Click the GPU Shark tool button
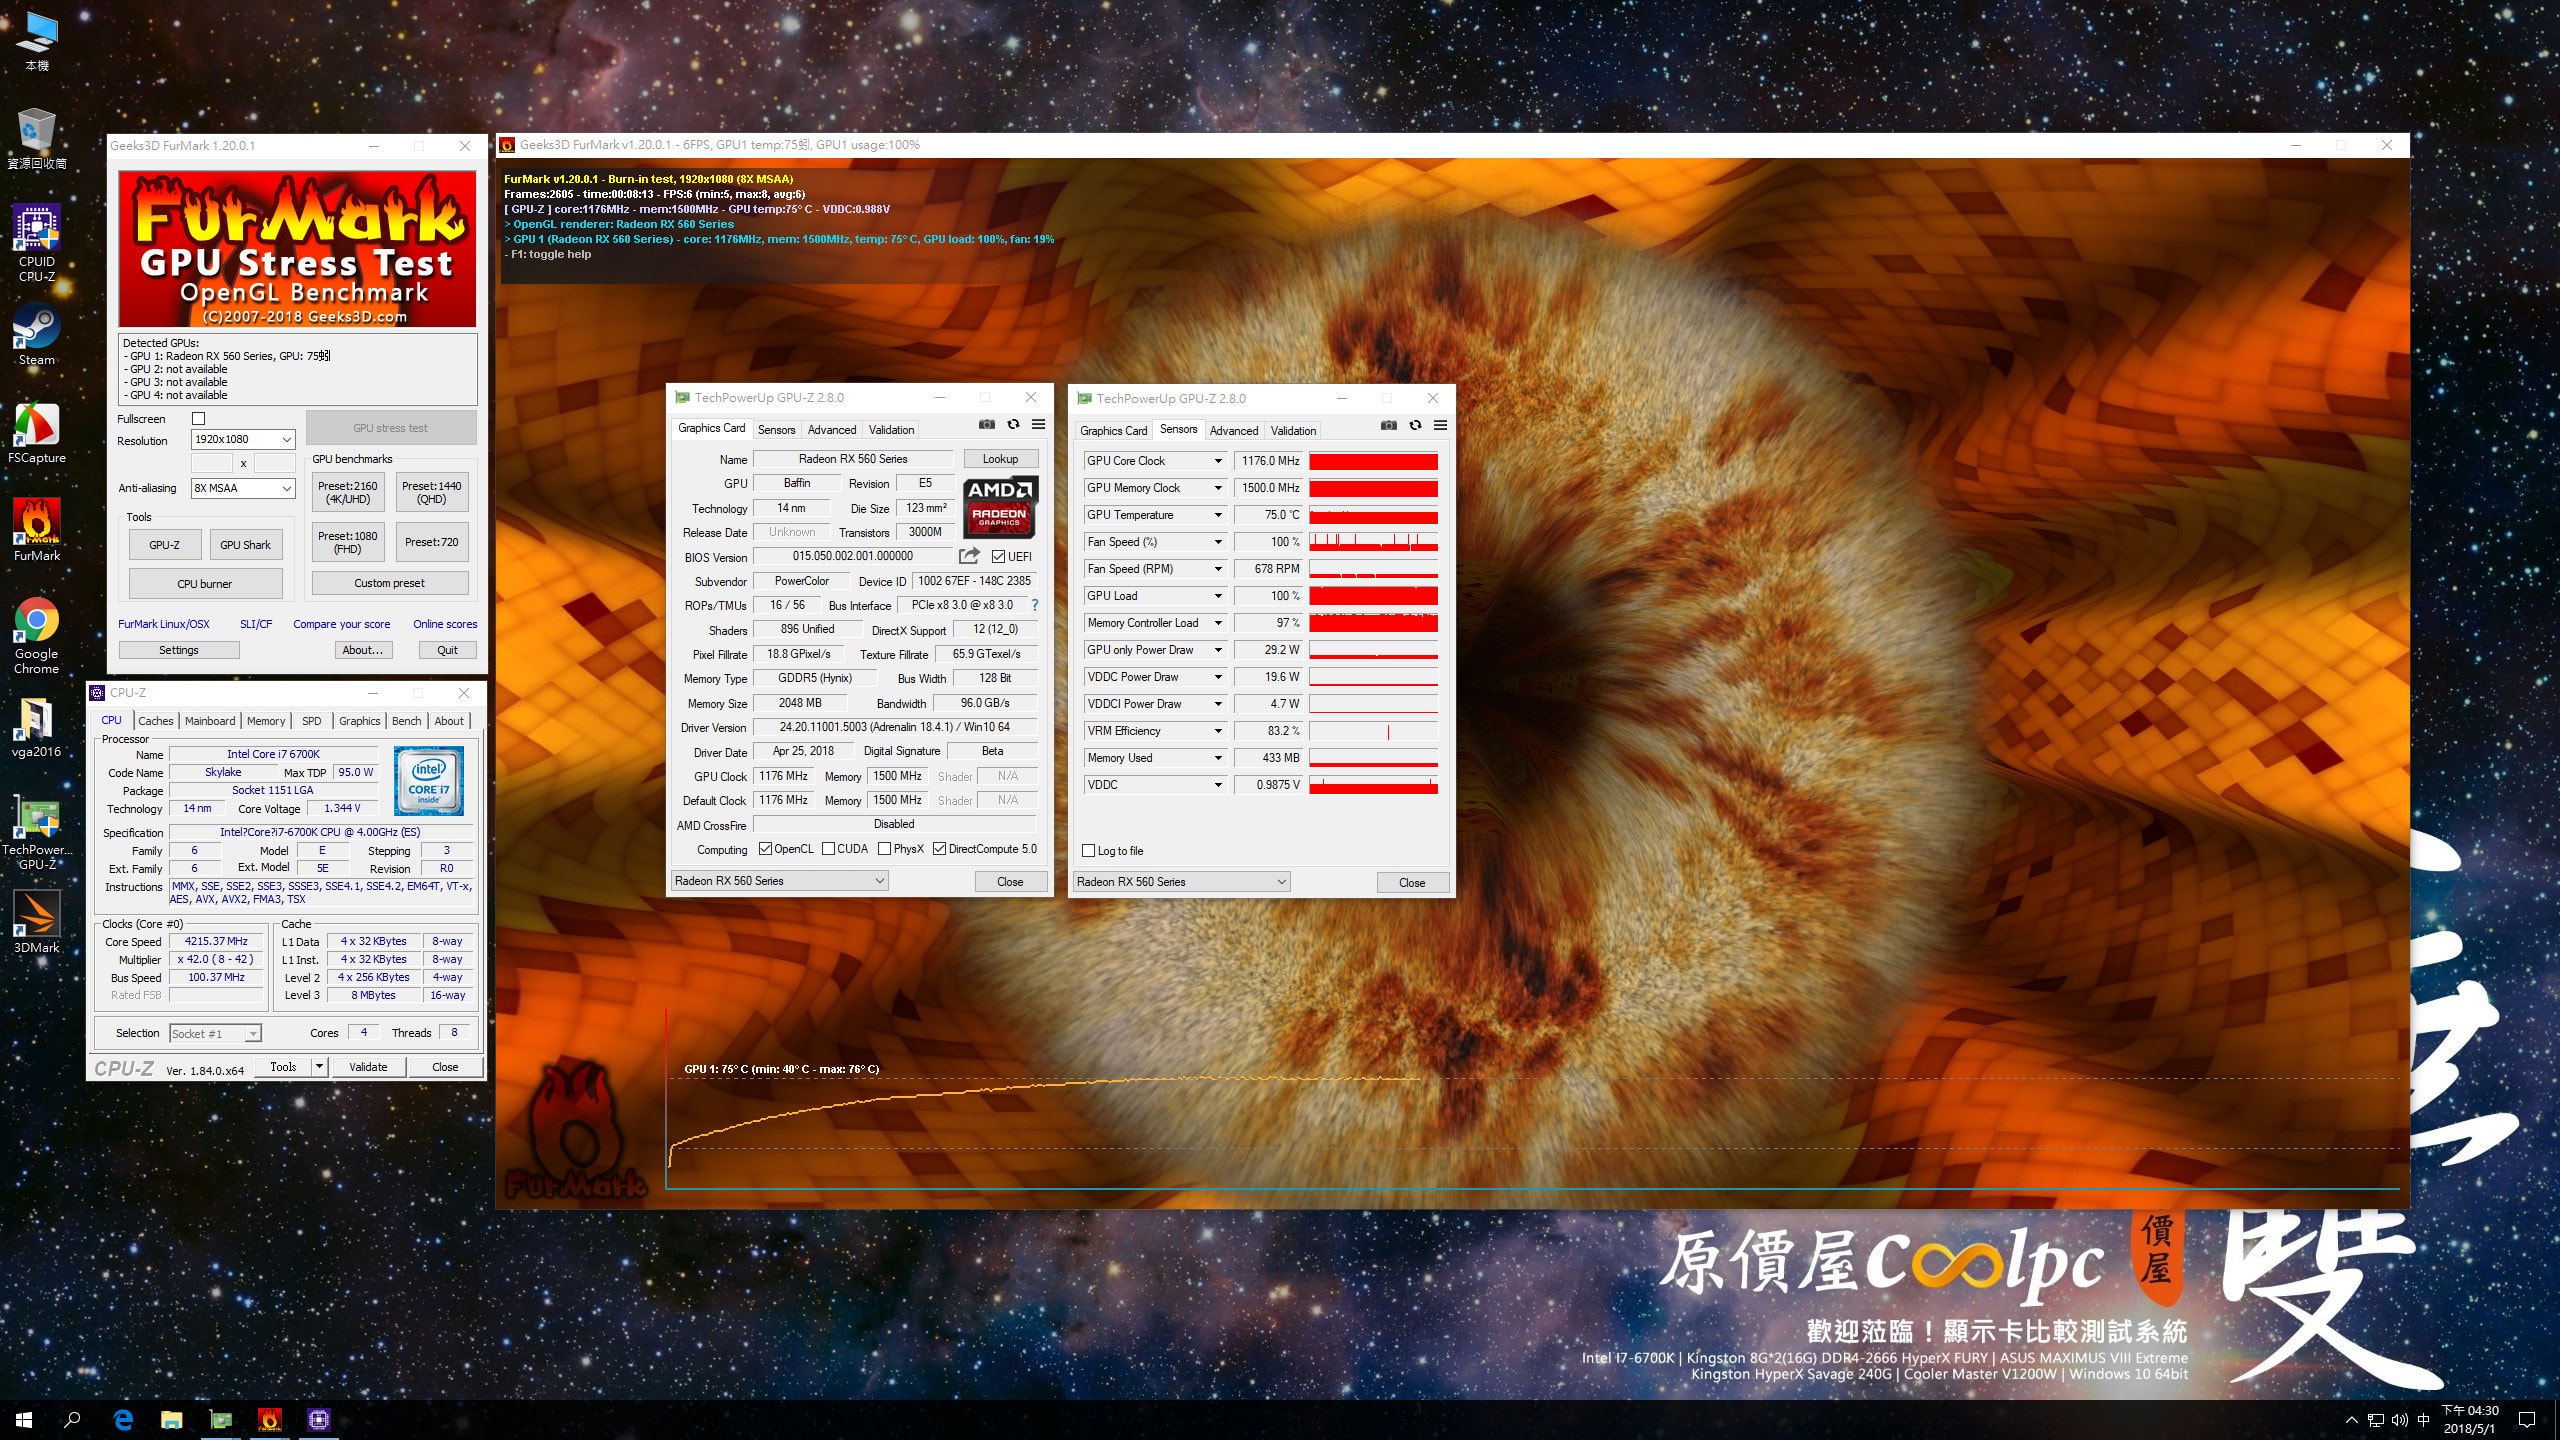The image size is (2560, 1440). (x=245, y=545)
